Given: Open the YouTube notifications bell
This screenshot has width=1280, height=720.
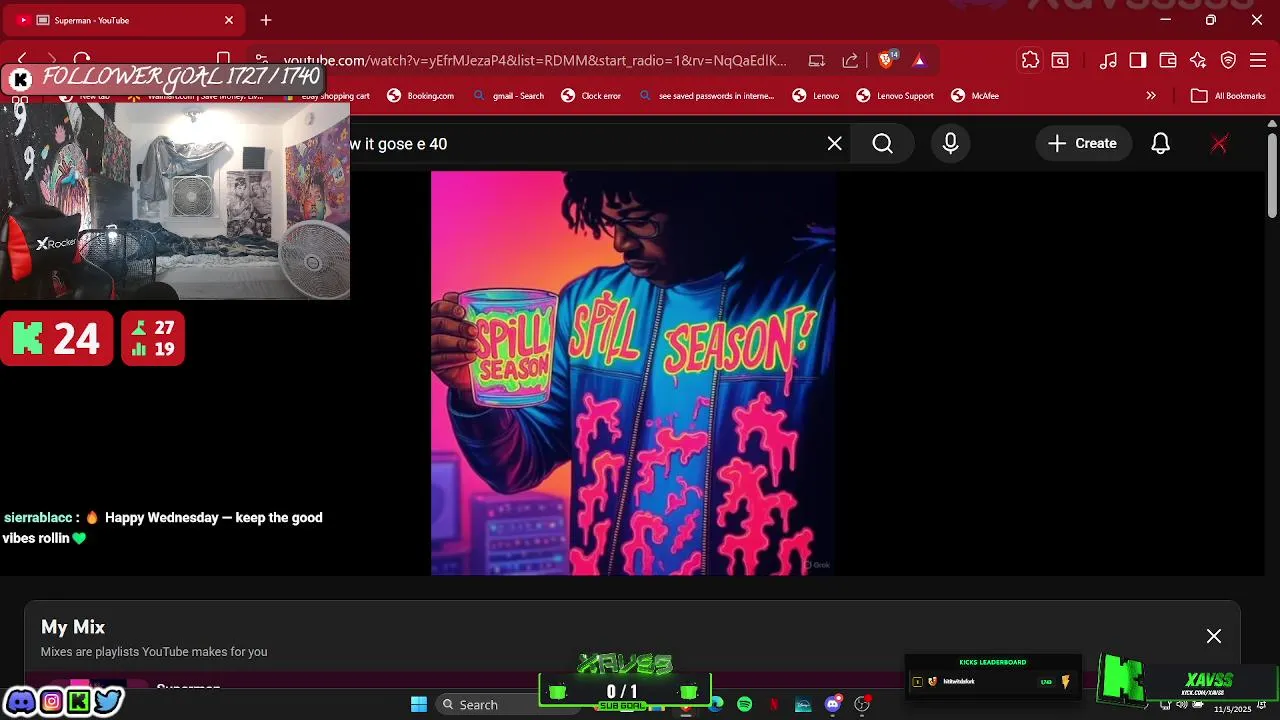Looking at the screenshot, I should coord(1161,144).
